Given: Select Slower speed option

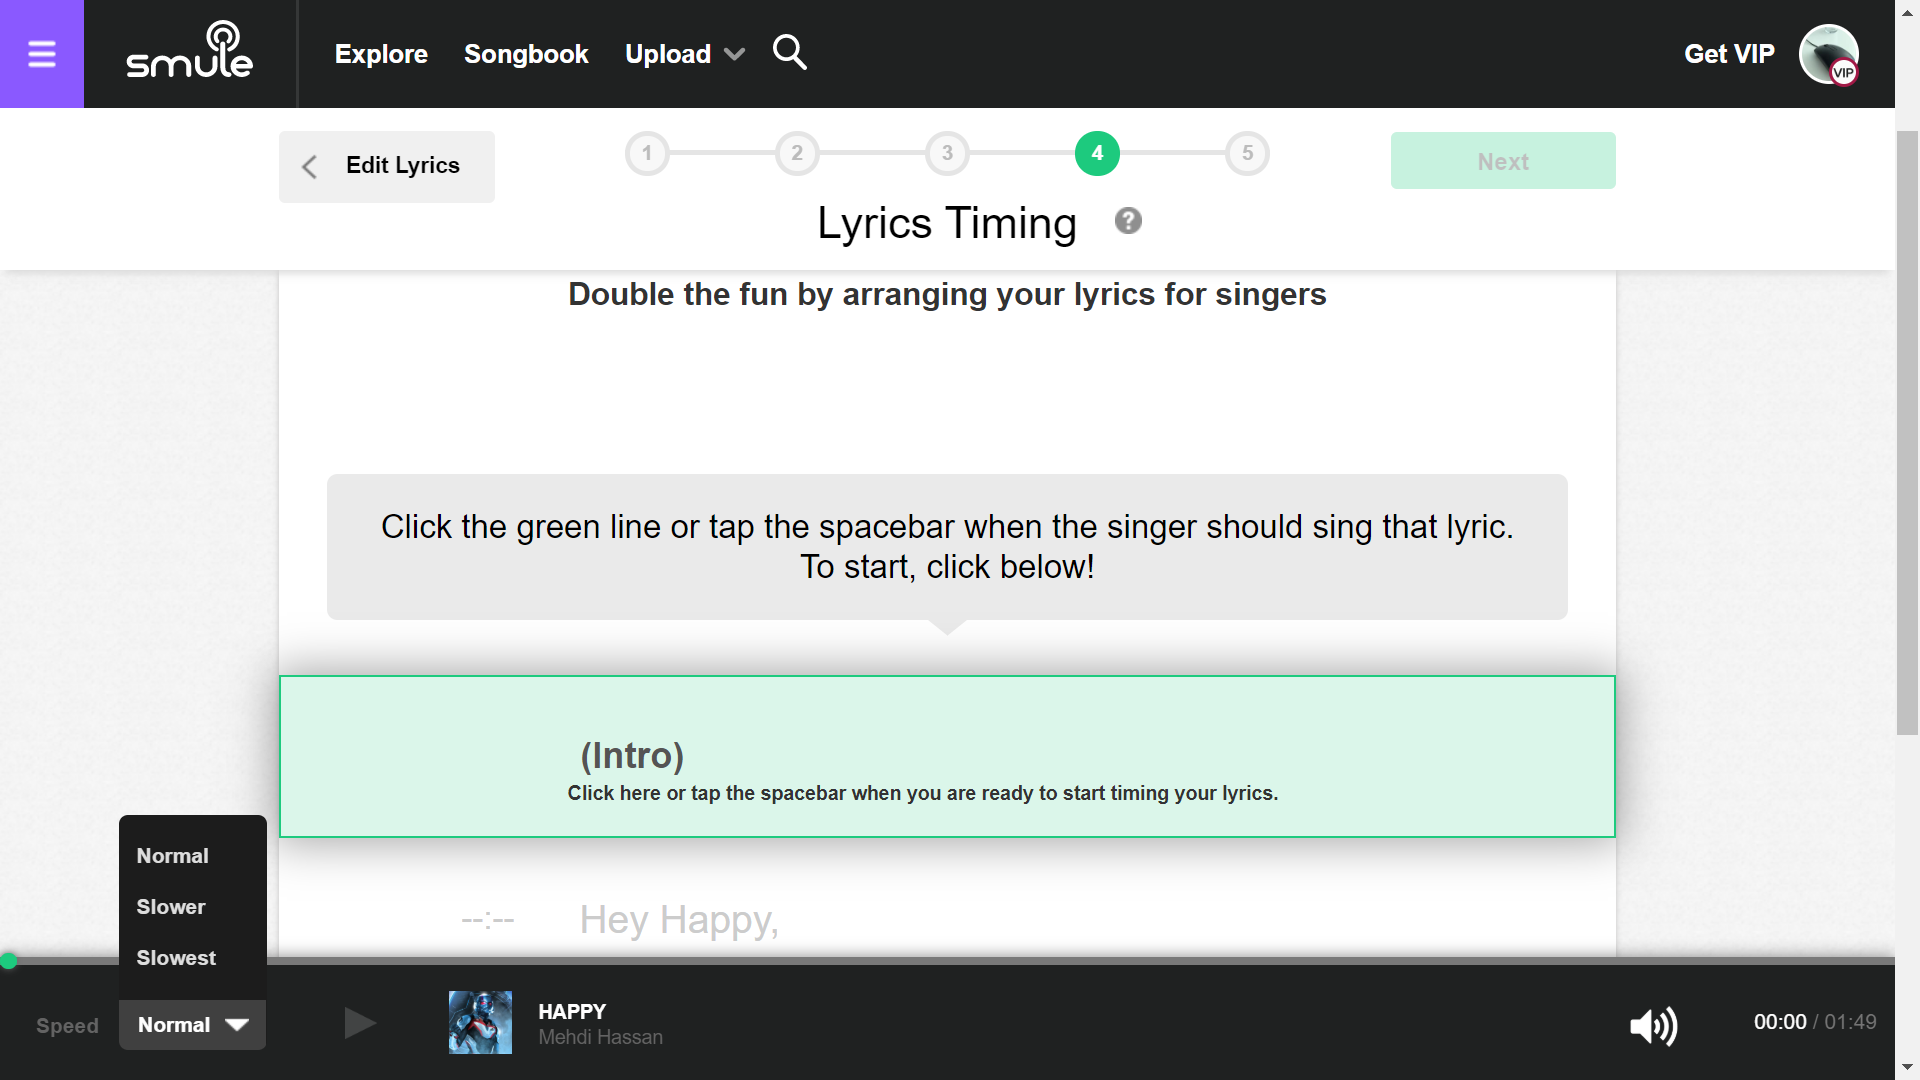Looking at the screenshot, I should click(x=171, y=907).
